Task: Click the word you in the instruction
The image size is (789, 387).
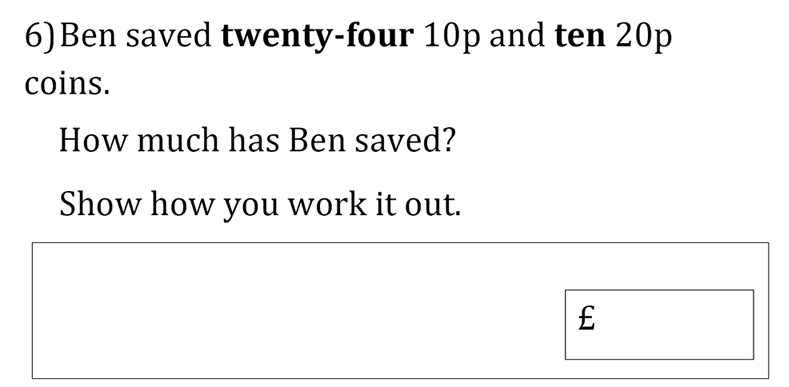Action: 251,207
